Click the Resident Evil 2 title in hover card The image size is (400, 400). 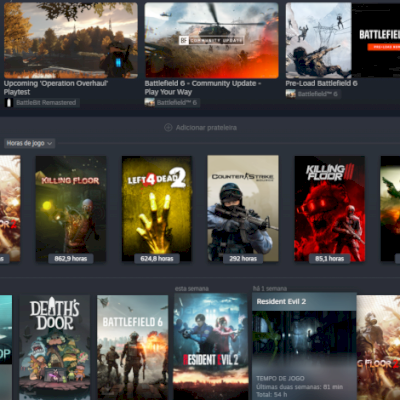point(281,301)
